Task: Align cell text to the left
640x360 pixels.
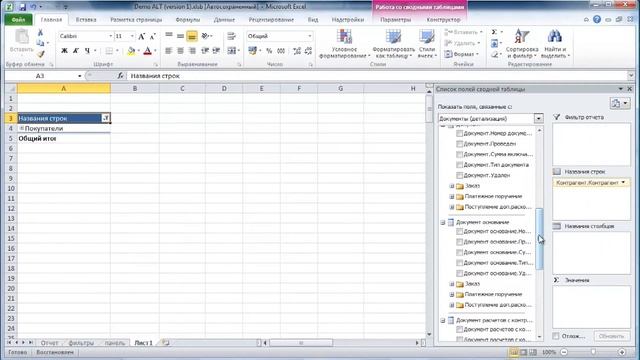Action: pos(168,51)
